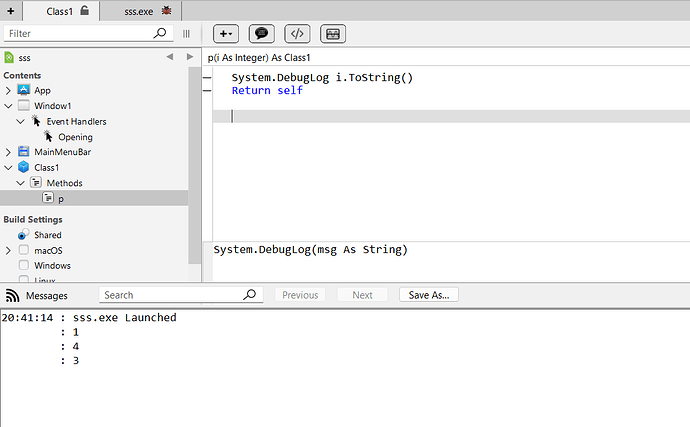The width and height of the screenshot is (690, 427).
Task: Expand the App tree item
Action: 8,90
